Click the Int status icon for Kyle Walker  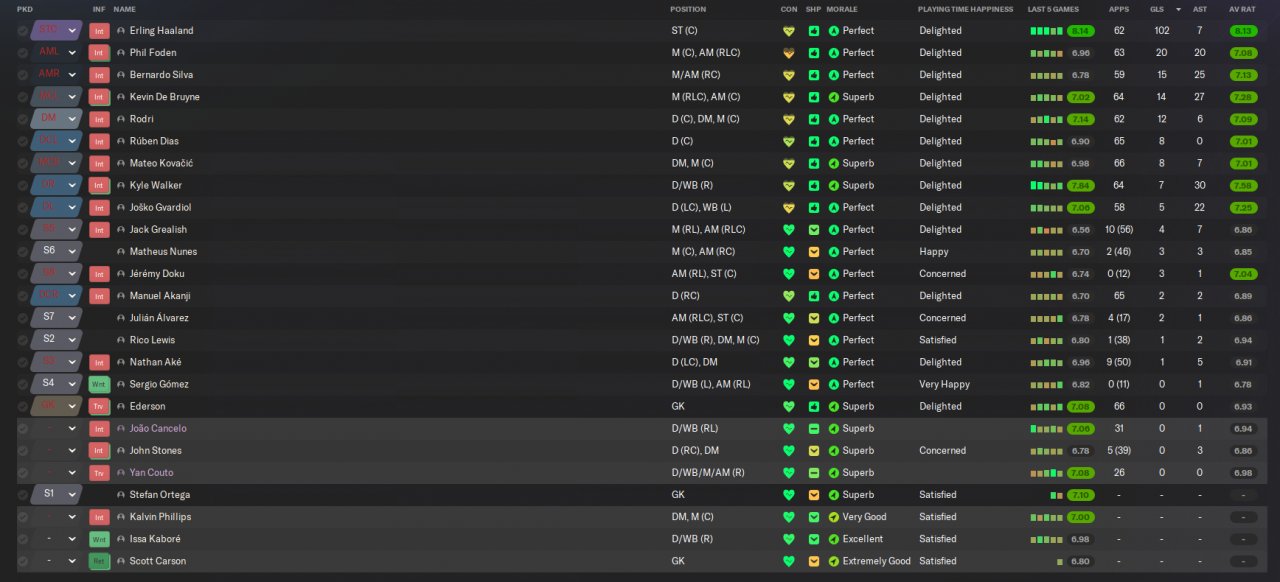pyautogui.click(x=99, y=185)
